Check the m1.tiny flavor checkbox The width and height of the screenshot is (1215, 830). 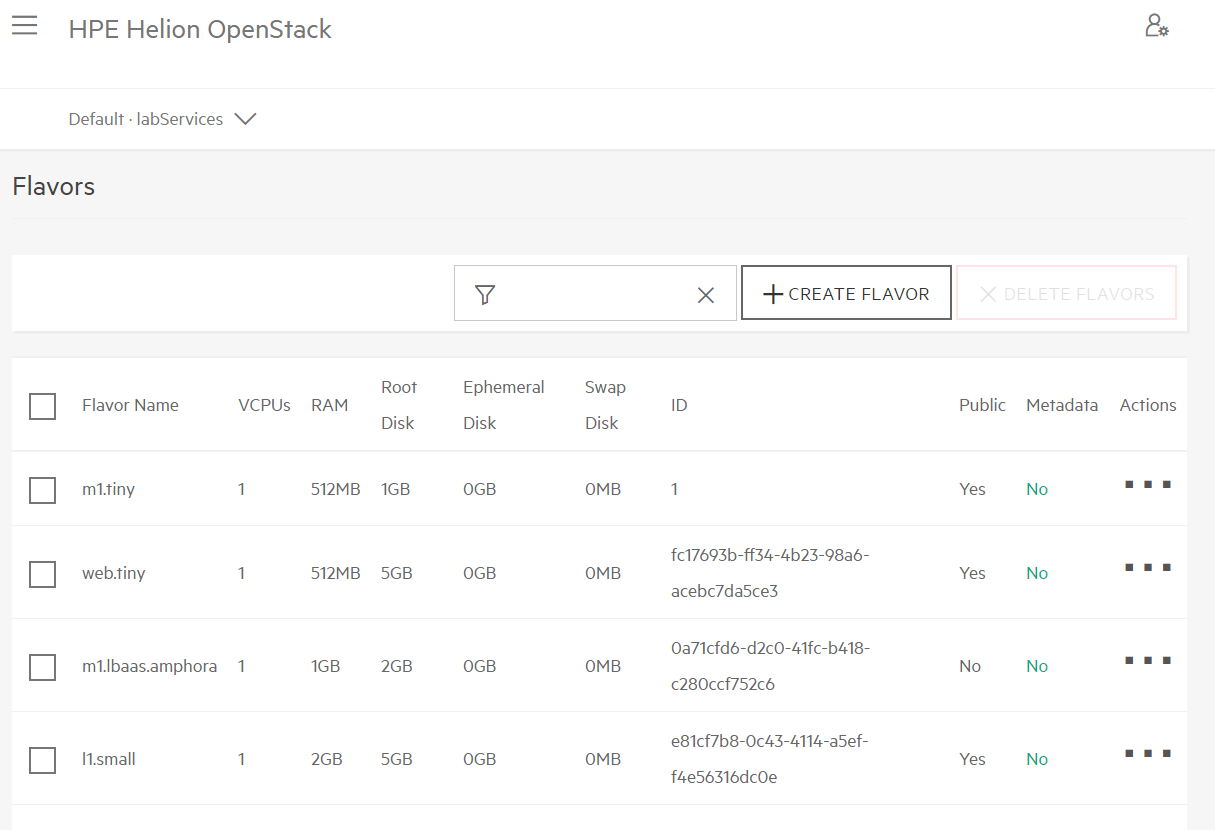point(42,490)
